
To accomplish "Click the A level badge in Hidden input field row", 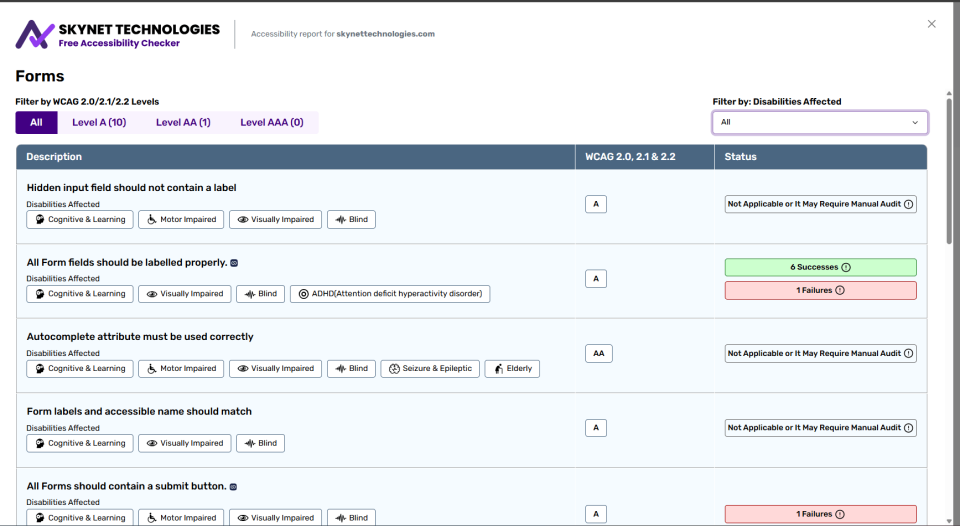I will click(x=596, y=205).
